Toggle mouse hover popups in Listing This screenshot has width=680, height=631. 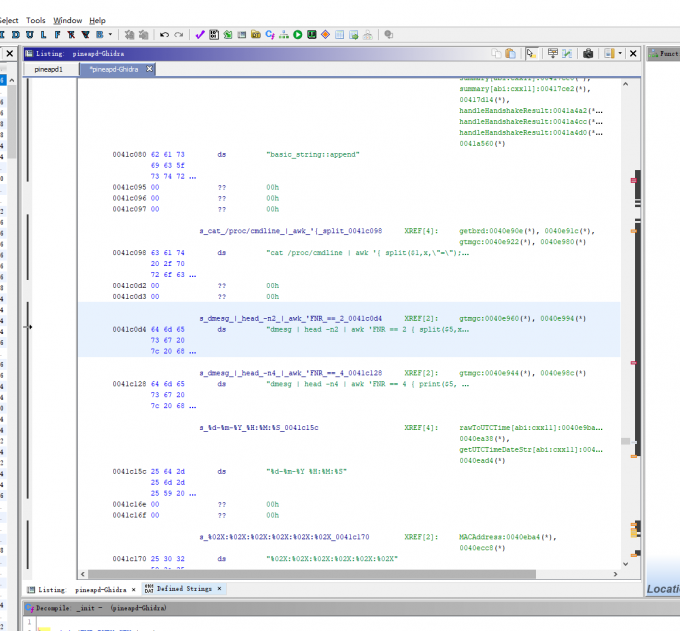pos(531,53)
